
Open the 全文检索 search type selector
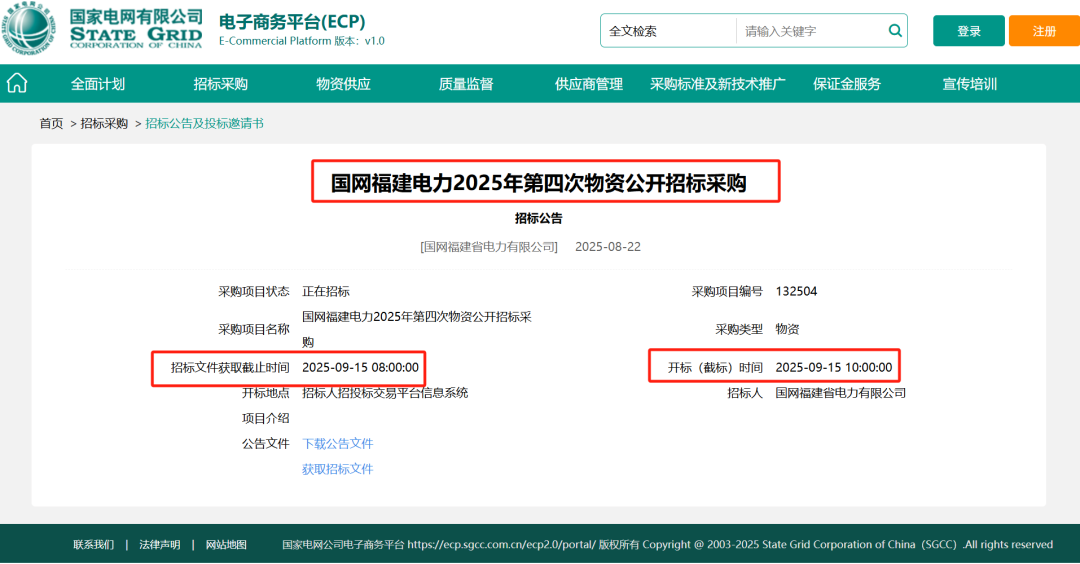pyautogui.click(x=668, y=31)
